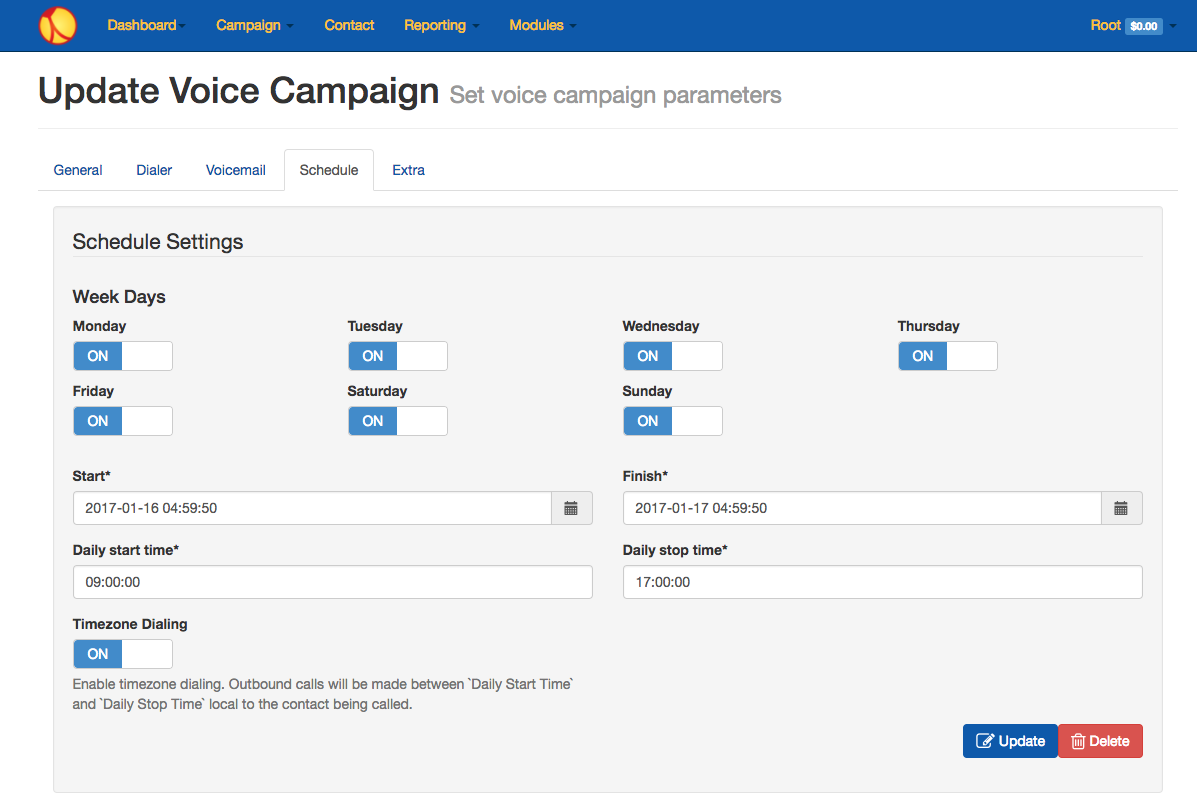This screenshot has height=810, width=1197.
Task: Turn off Timezone Dialing switch
Action: point(123,653)
